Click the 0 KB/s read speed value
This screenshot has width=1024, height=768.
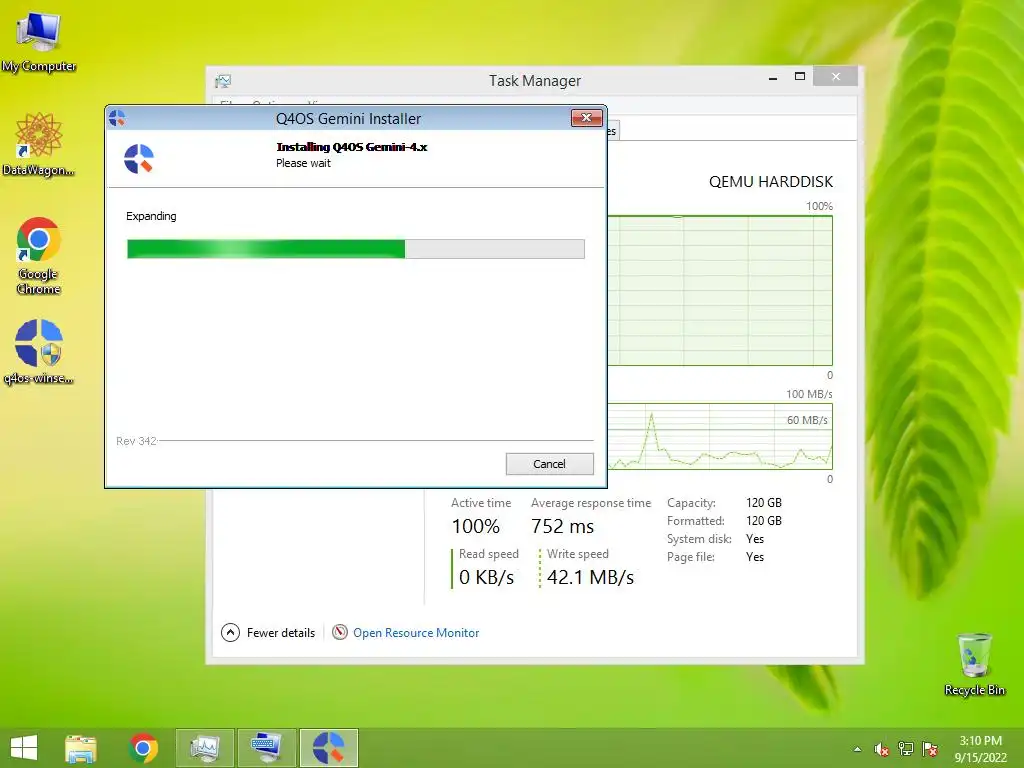[487, 577]
